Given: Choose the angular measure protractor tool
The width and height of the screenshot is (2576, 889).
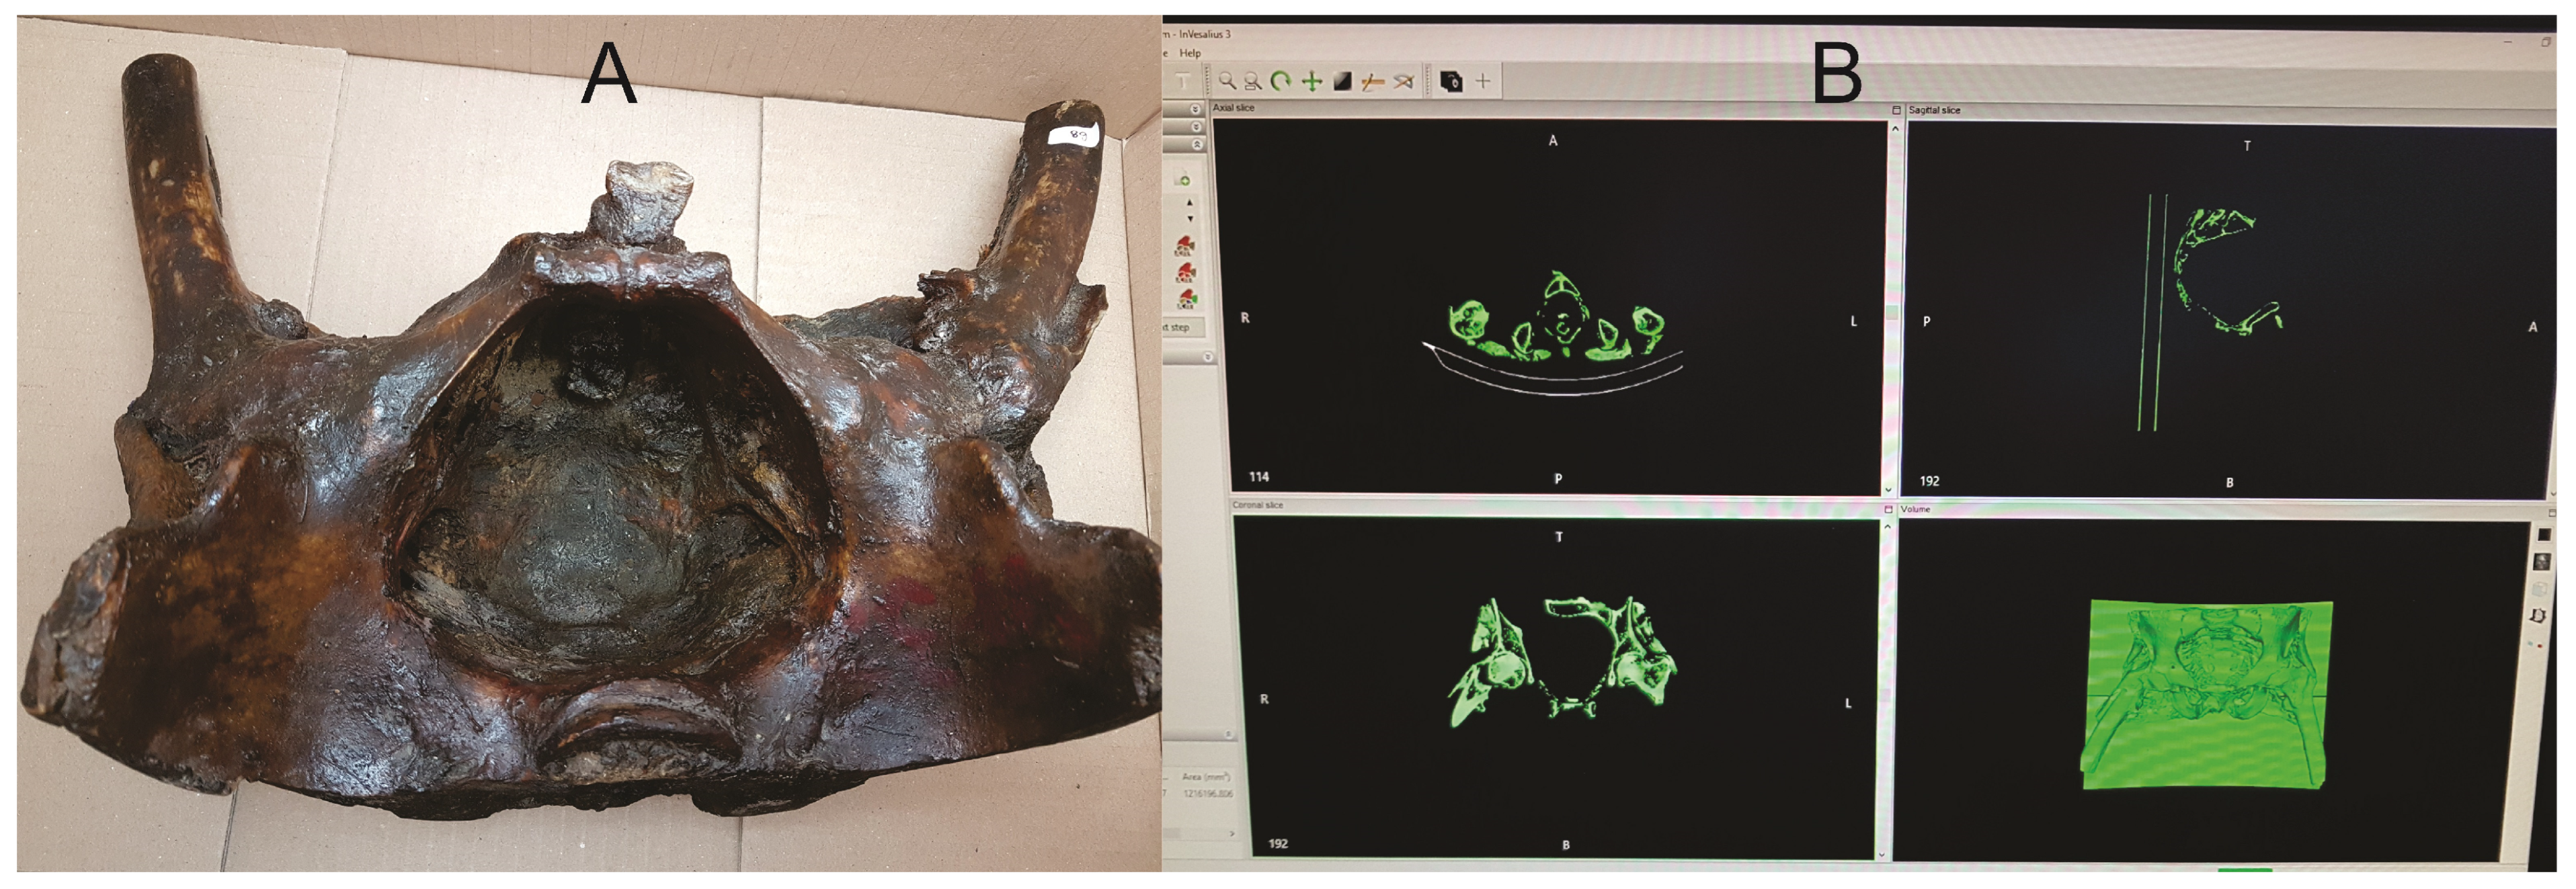Looking at the screenshot, I should [1404, 81].
